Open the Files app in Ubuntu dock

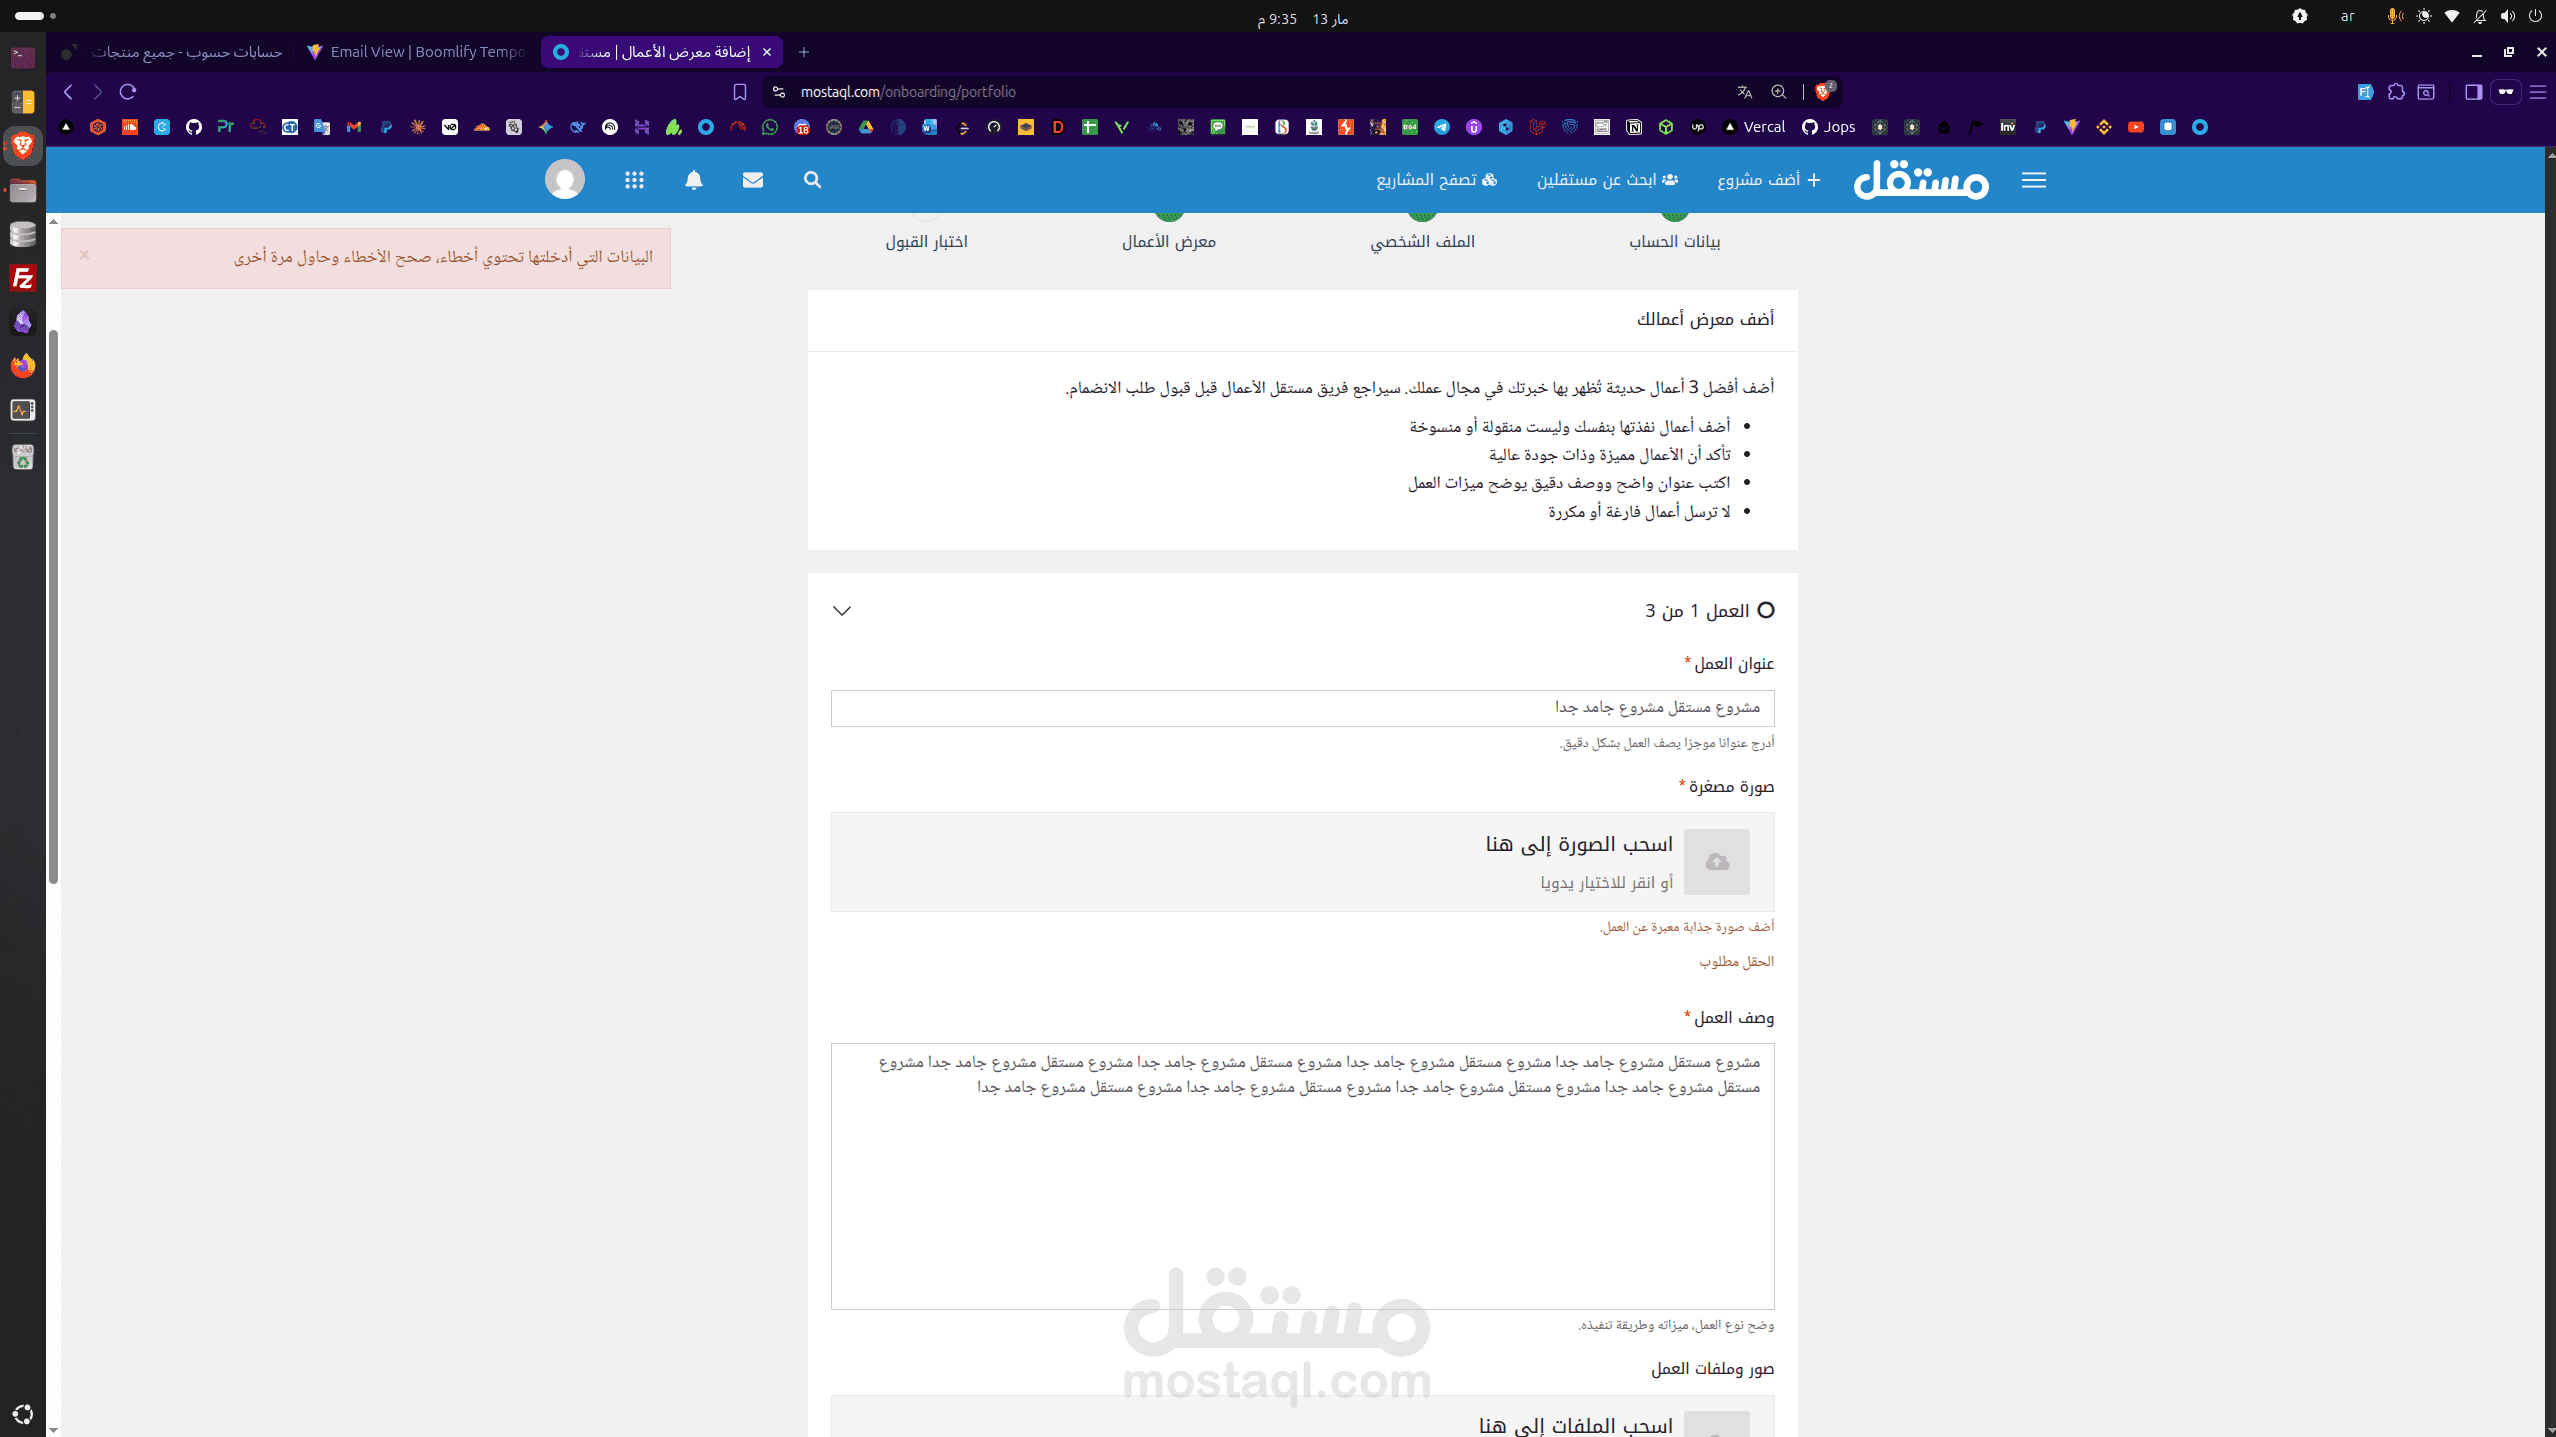(23, 190)
